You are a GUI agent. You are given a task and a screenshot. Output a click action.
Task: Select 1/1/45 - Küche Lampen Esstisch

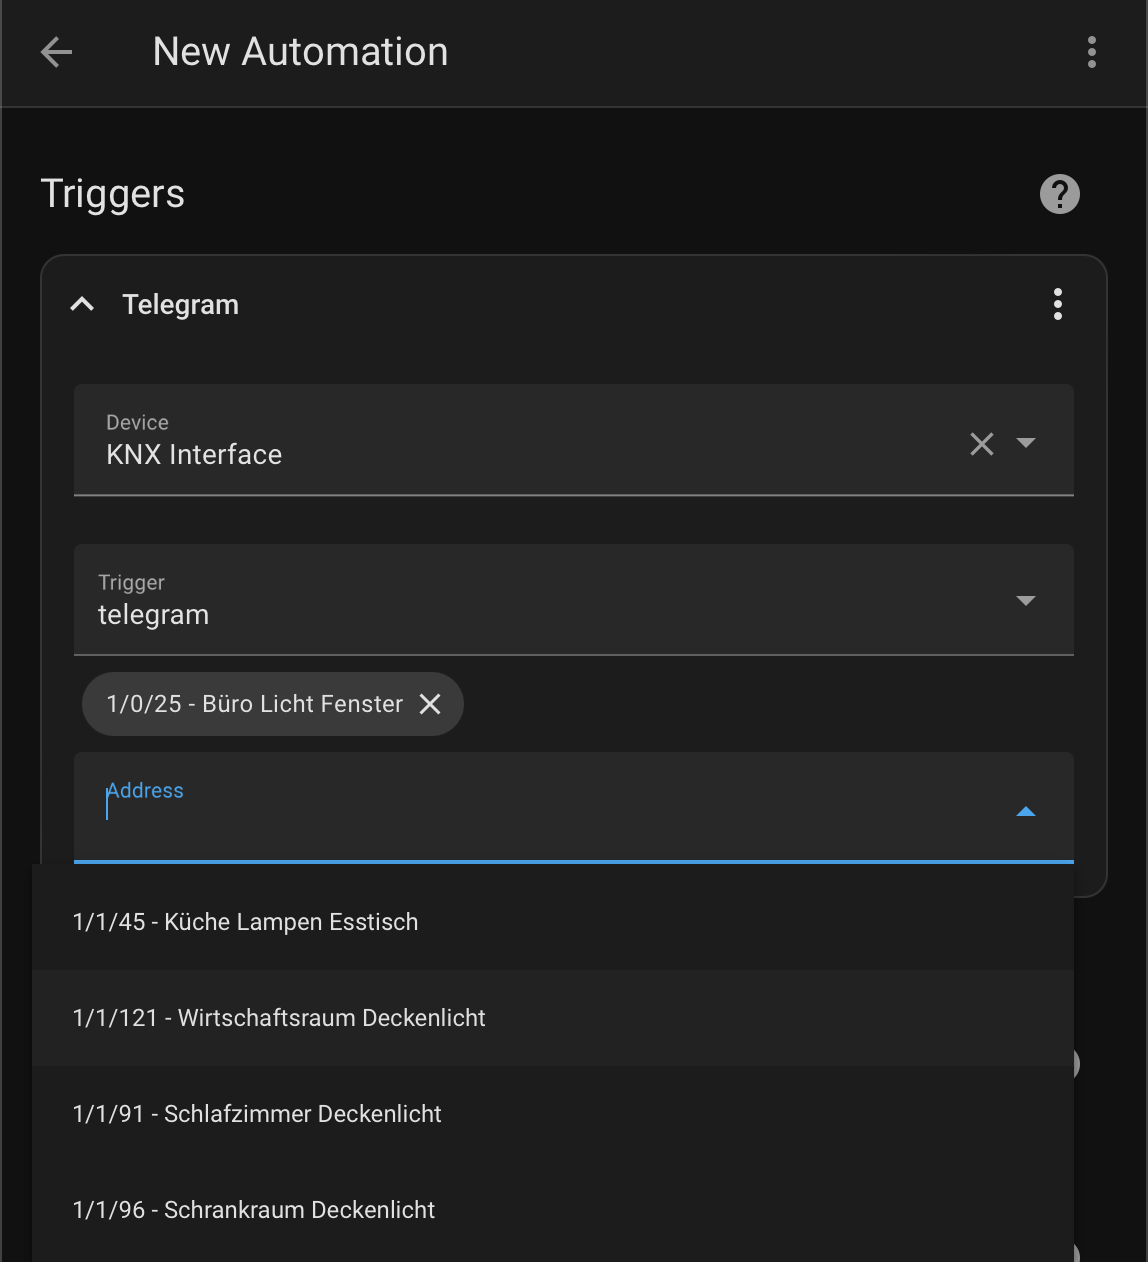pos(553,922)
